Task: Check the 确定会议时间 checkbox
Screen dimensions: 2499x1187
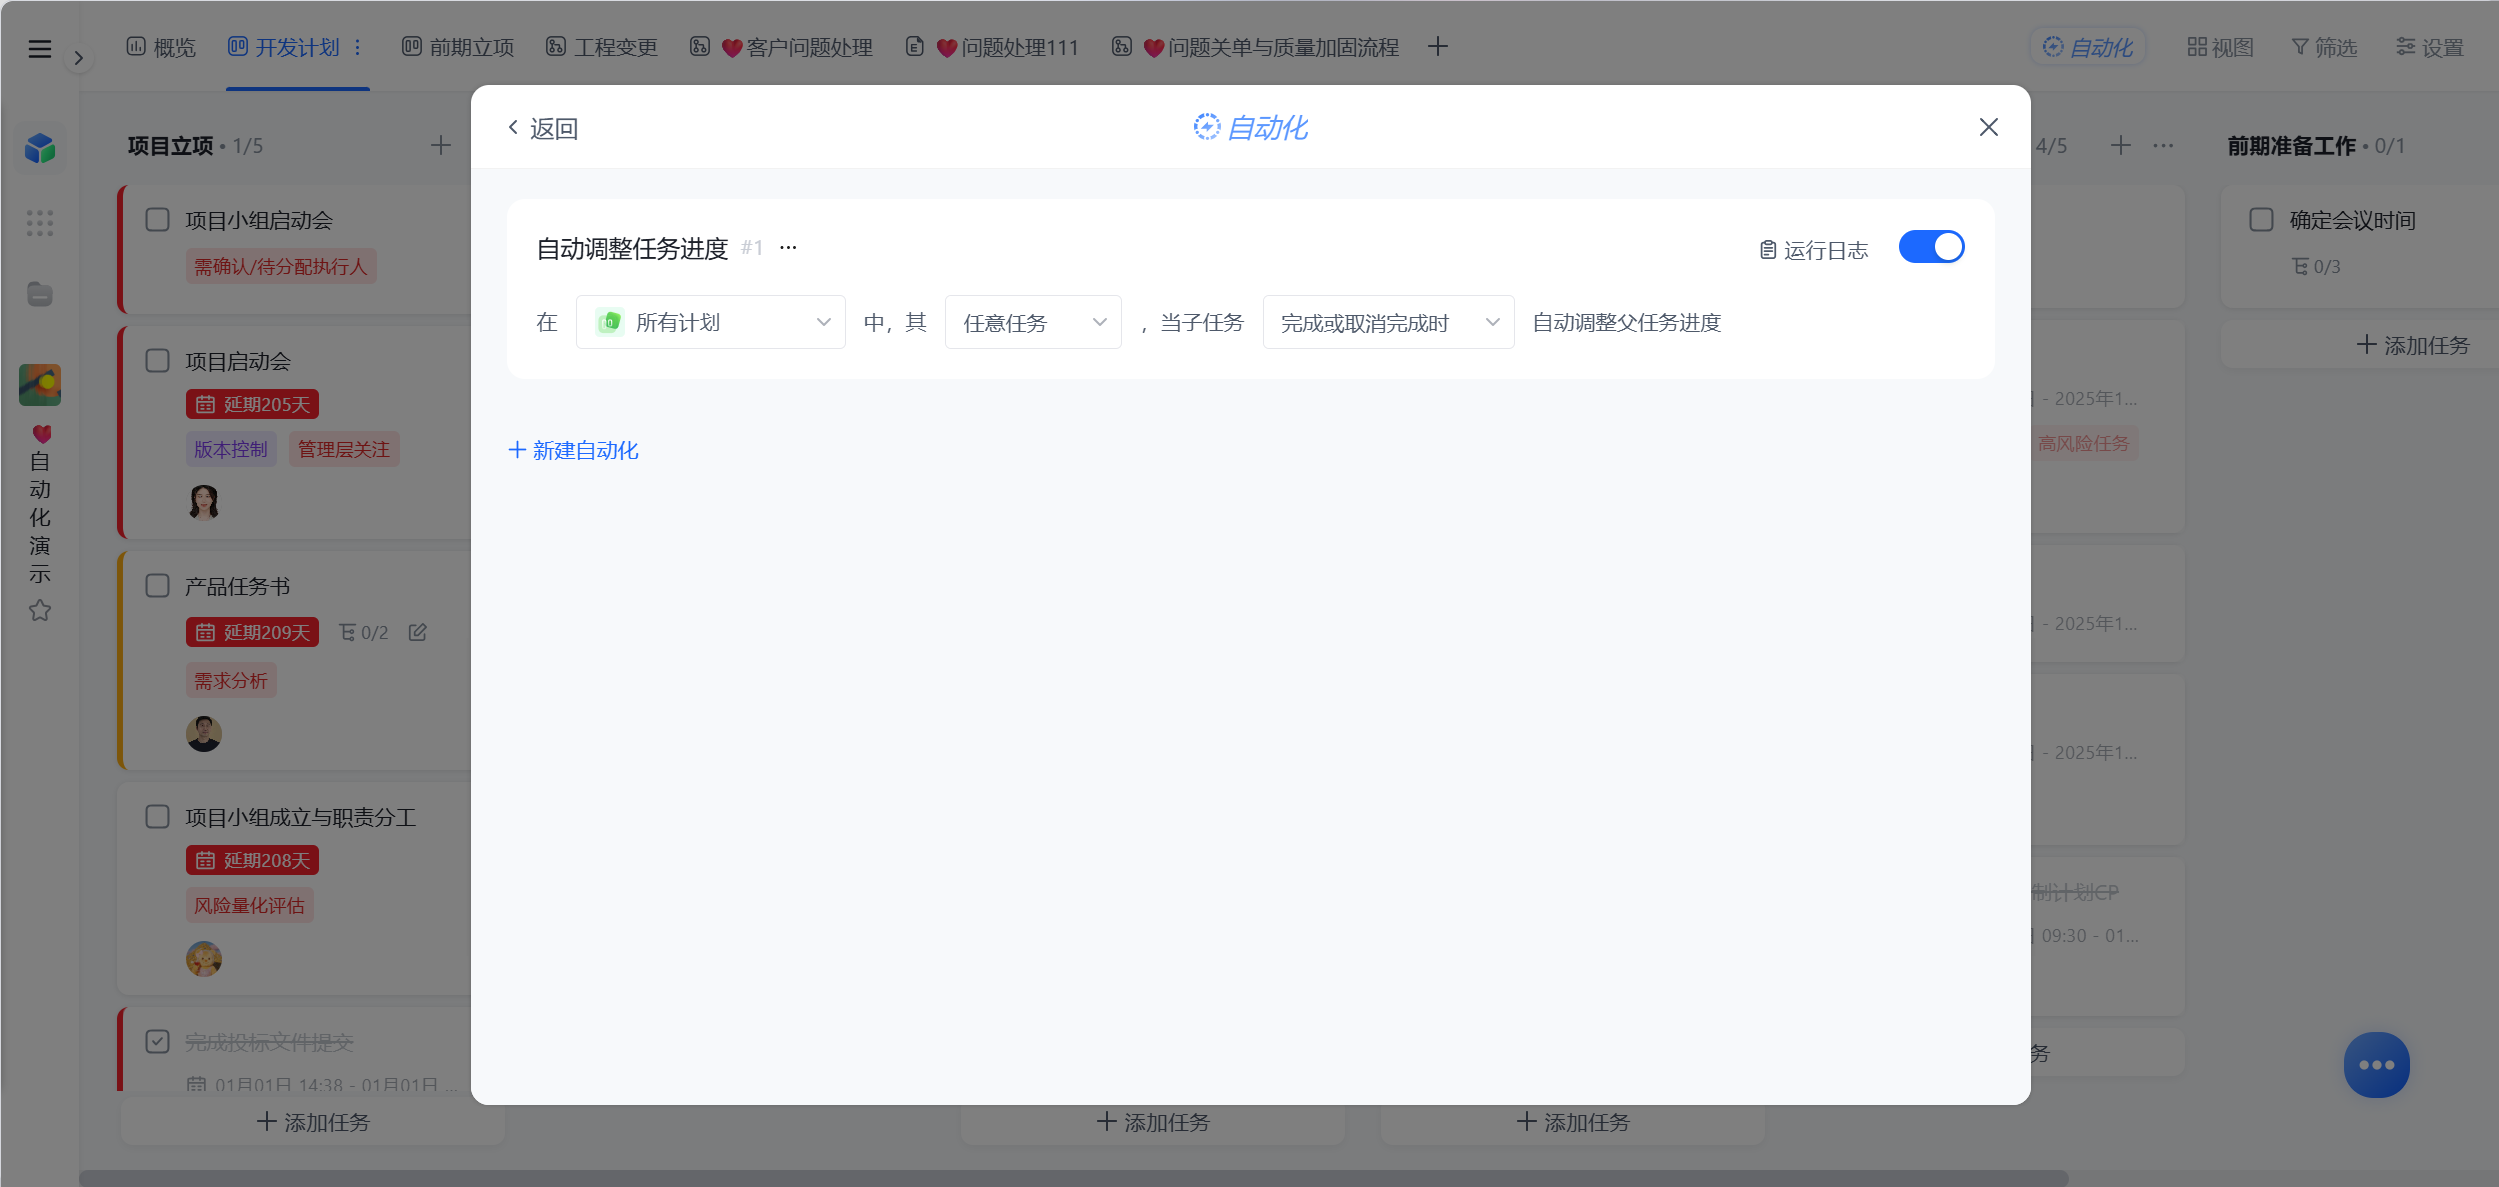Action: point(2261,219)
